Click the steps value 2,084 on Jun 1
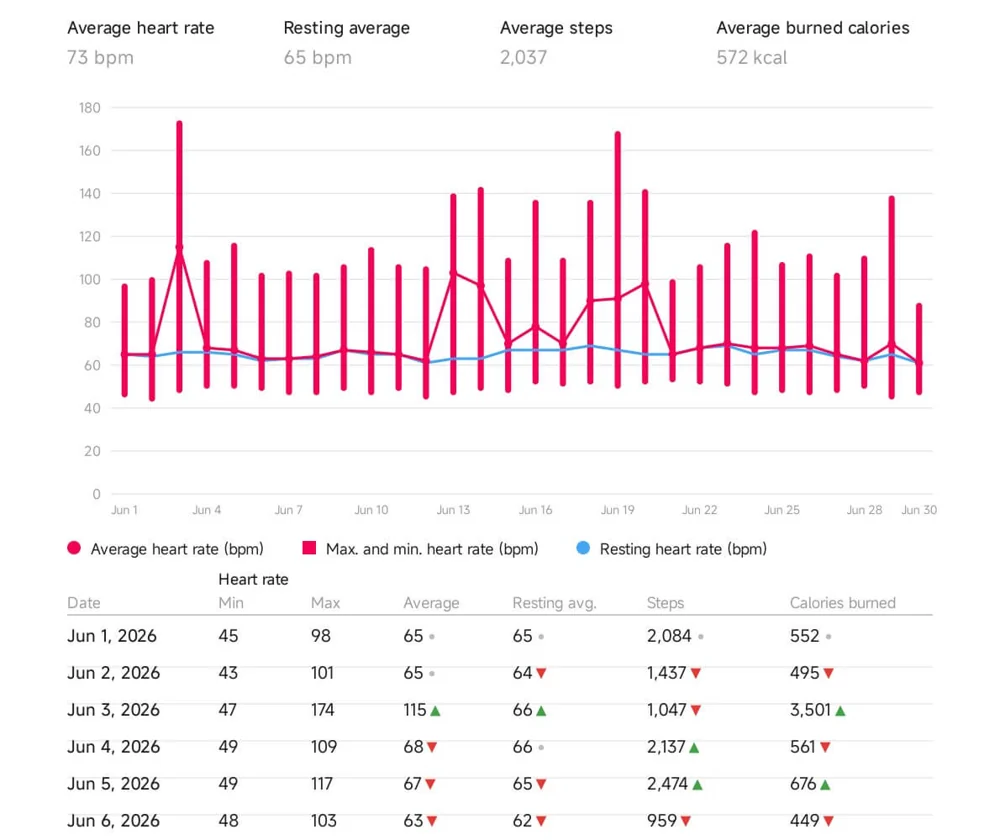1000x840 pixels. (x=669, y=636)
